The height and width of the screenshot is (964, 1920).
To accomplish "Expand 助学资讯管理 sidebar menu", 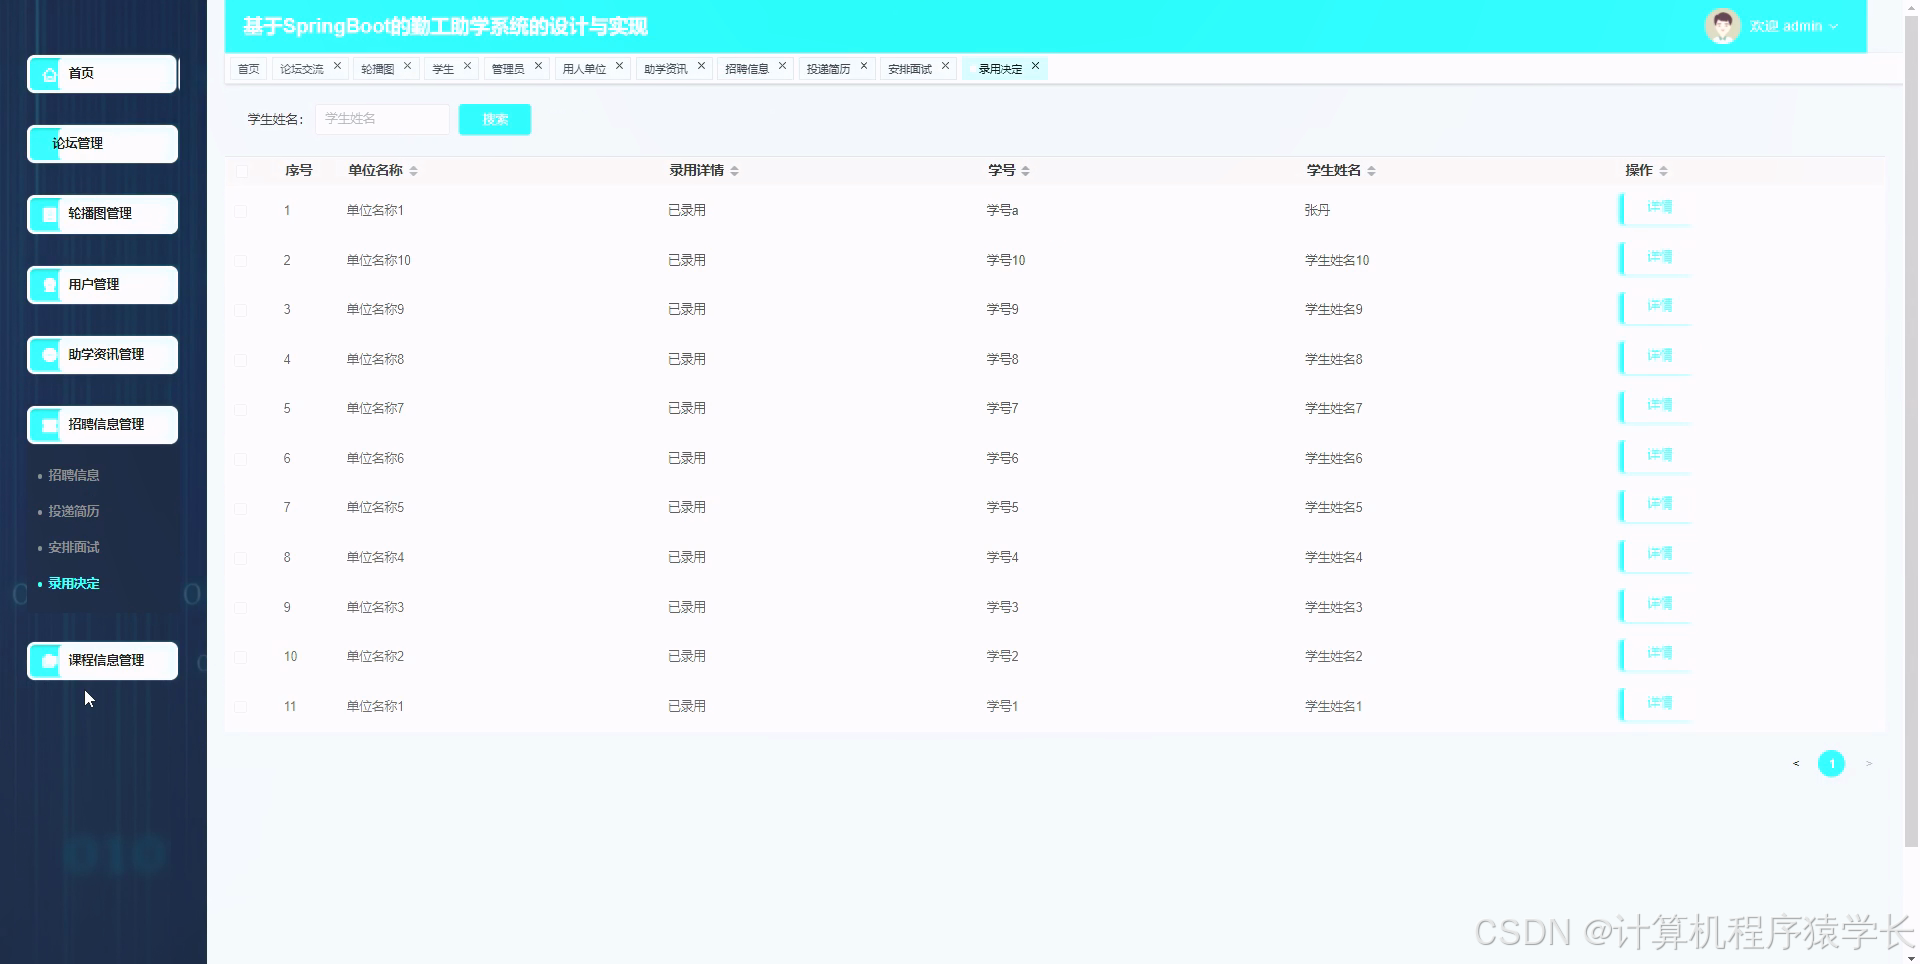I will (102, 355).
